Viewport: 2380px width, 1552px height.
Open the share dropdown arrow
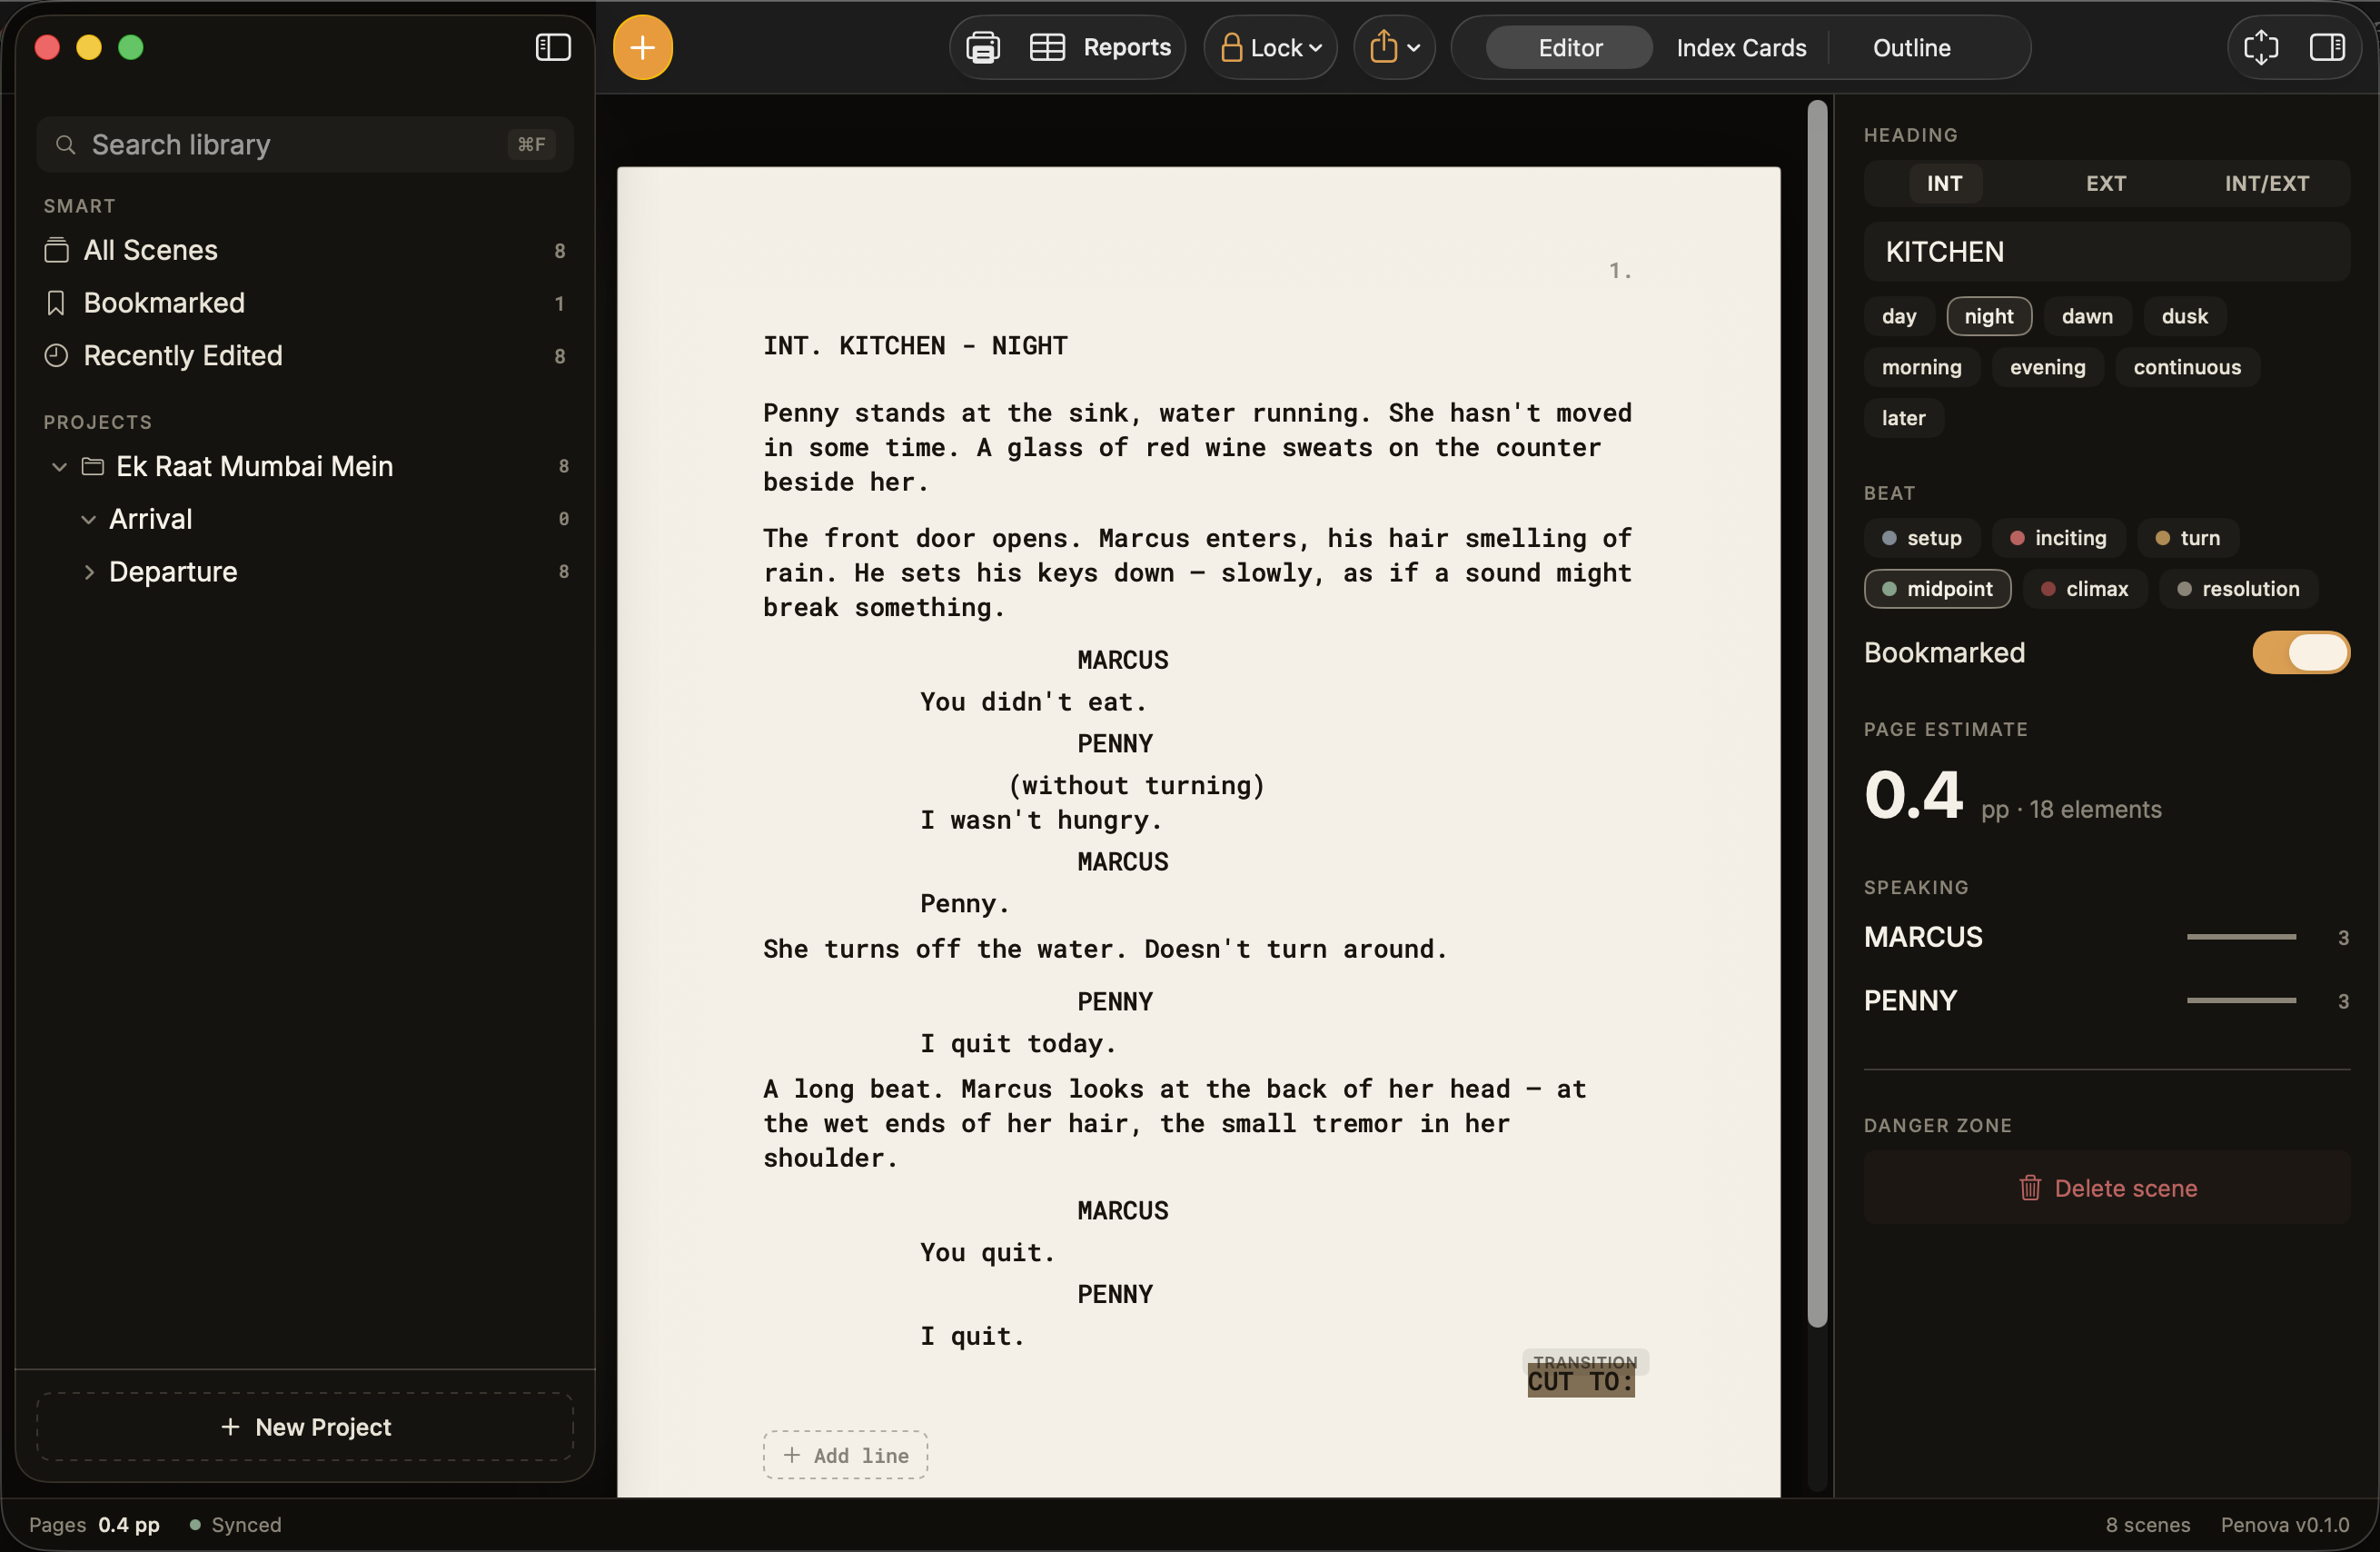click(x=1413, y=48)
